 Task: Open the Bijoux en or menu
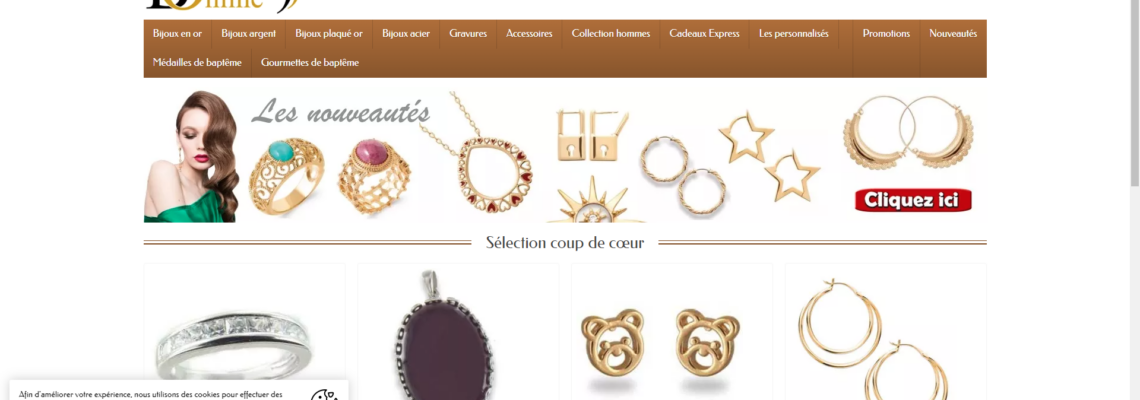[x=177, y=33]
